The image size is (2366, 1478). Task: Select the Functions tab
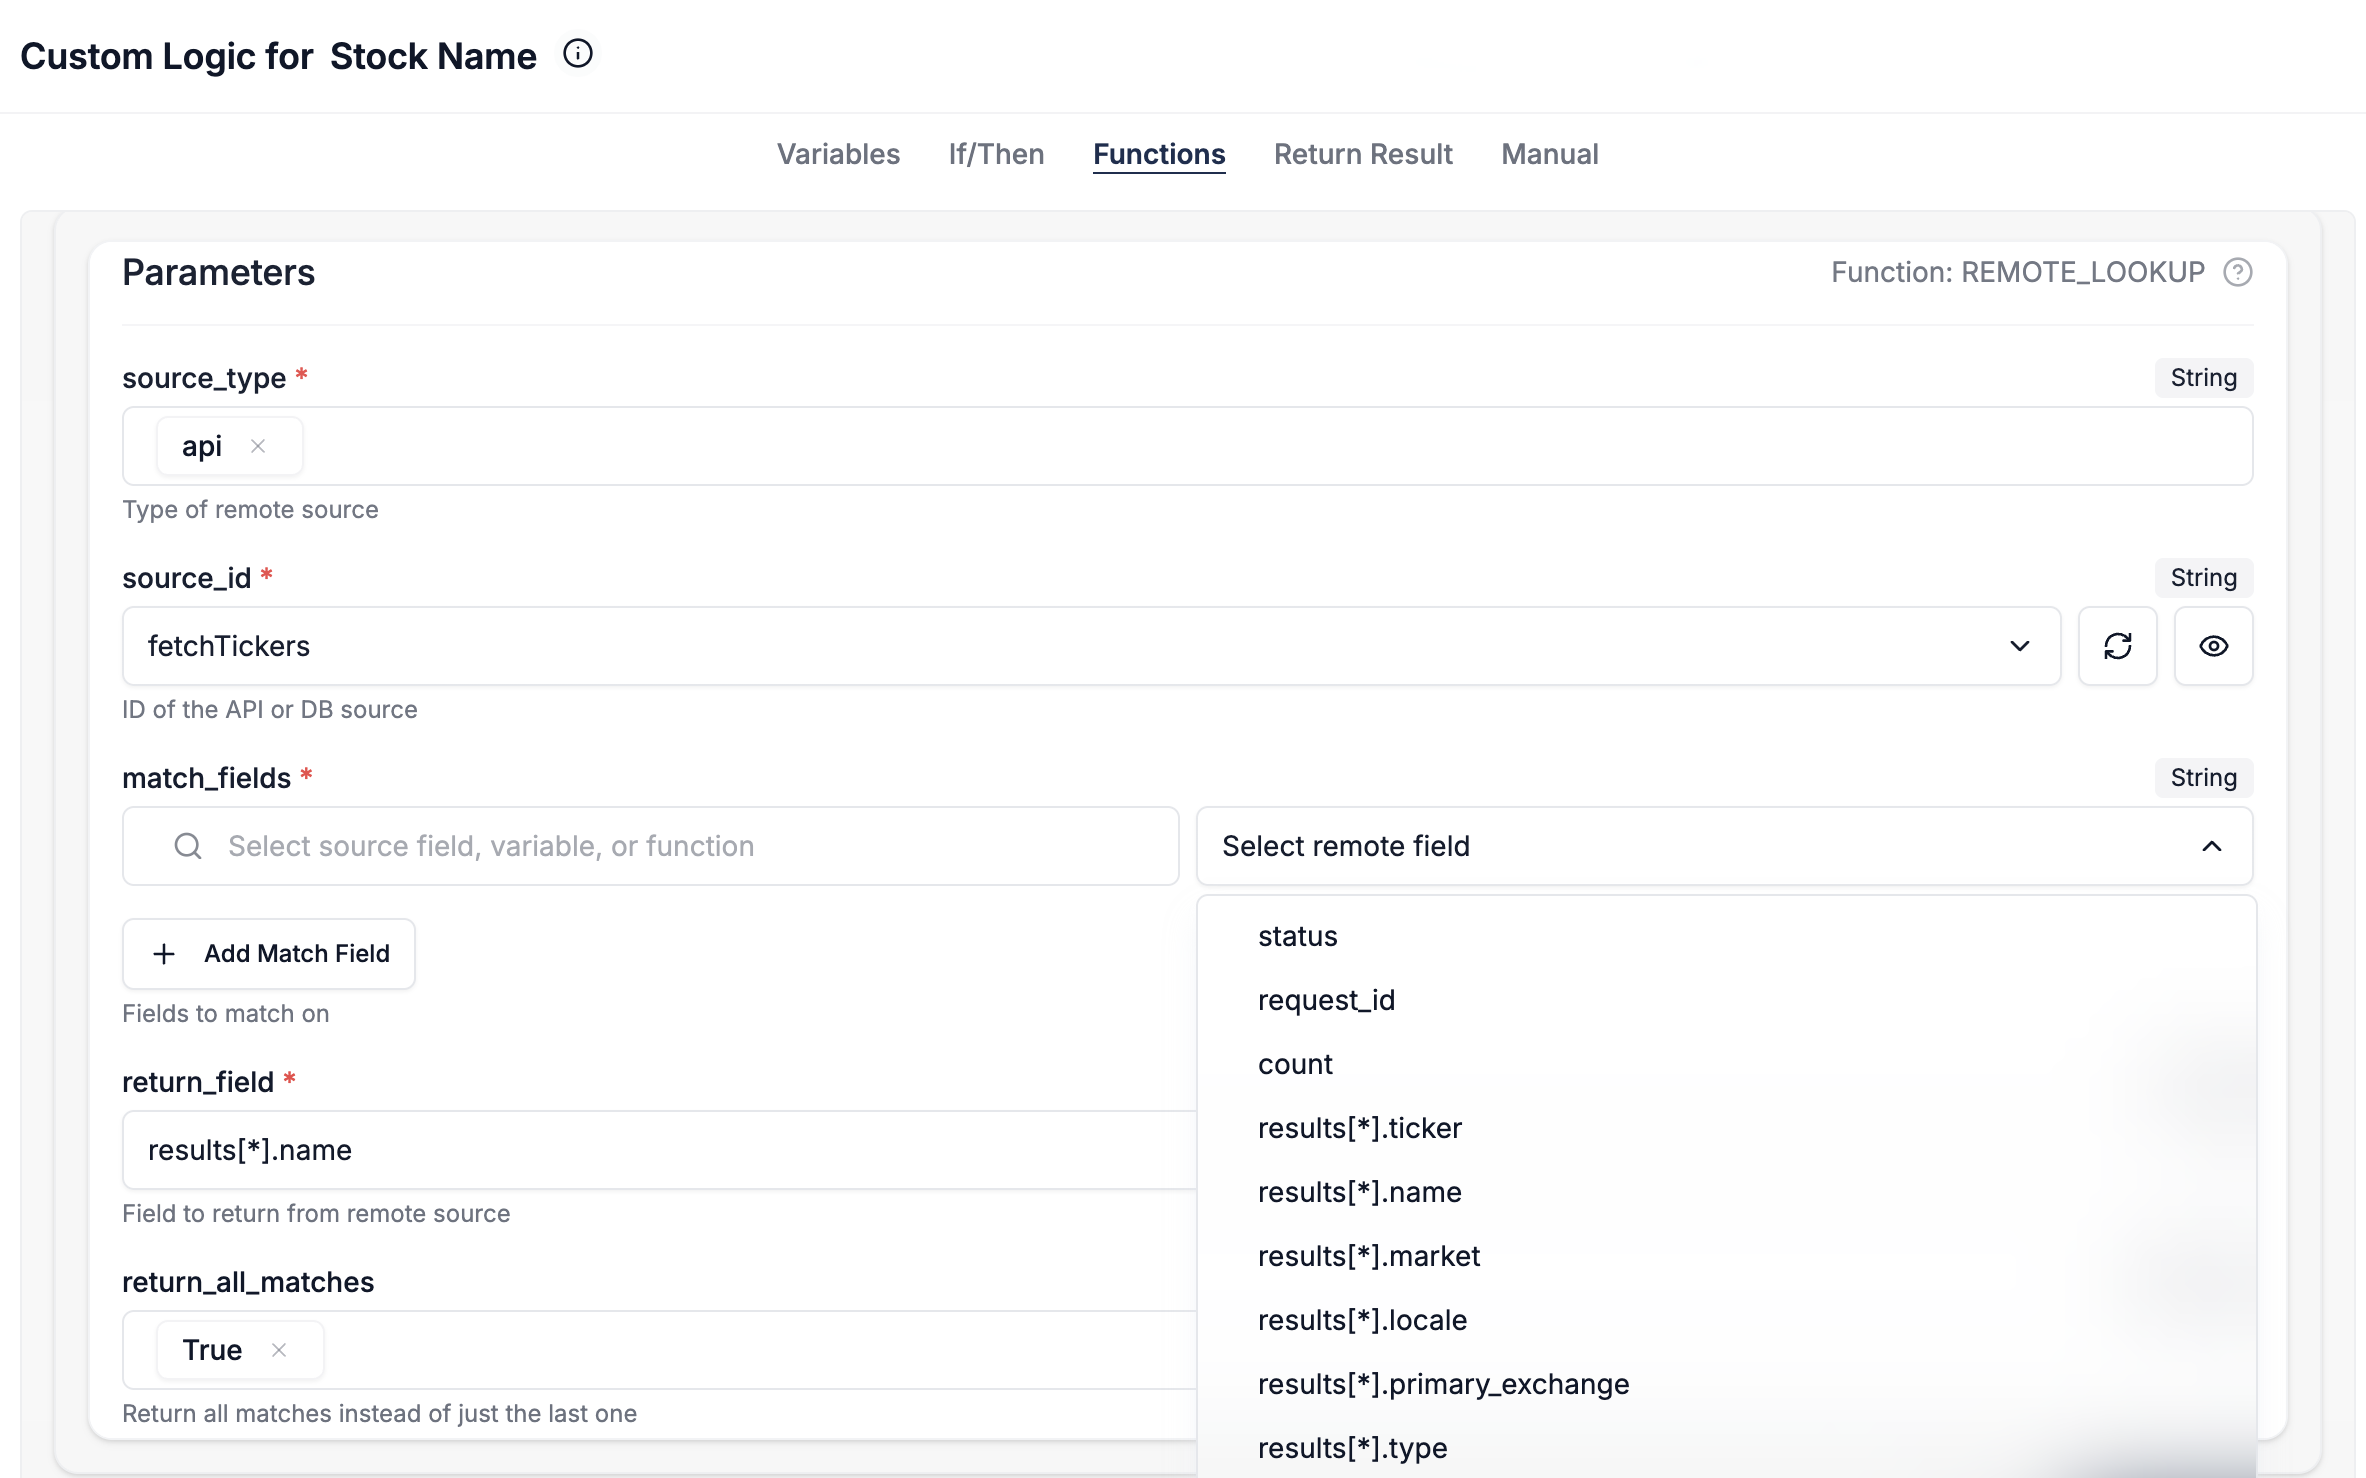[x=1158, y=154]
